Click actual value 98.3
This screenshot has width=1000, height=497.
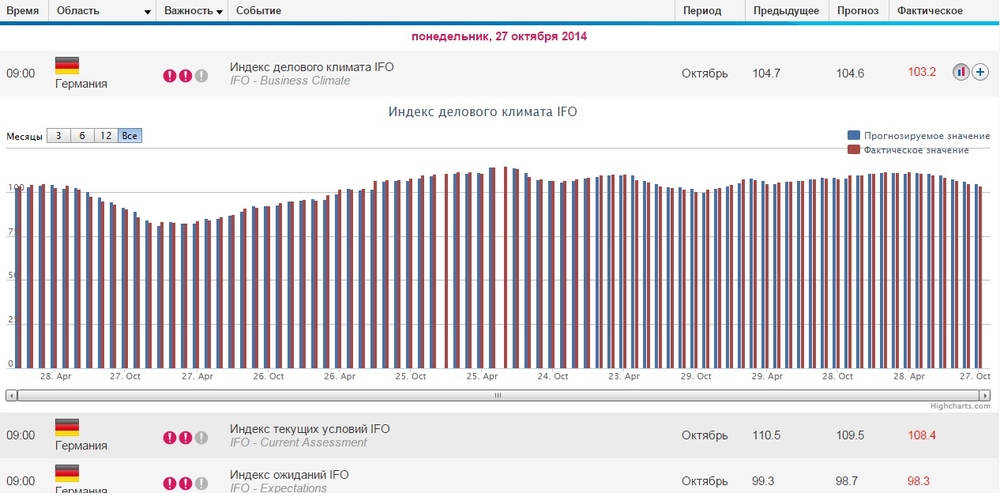(918, 481)
